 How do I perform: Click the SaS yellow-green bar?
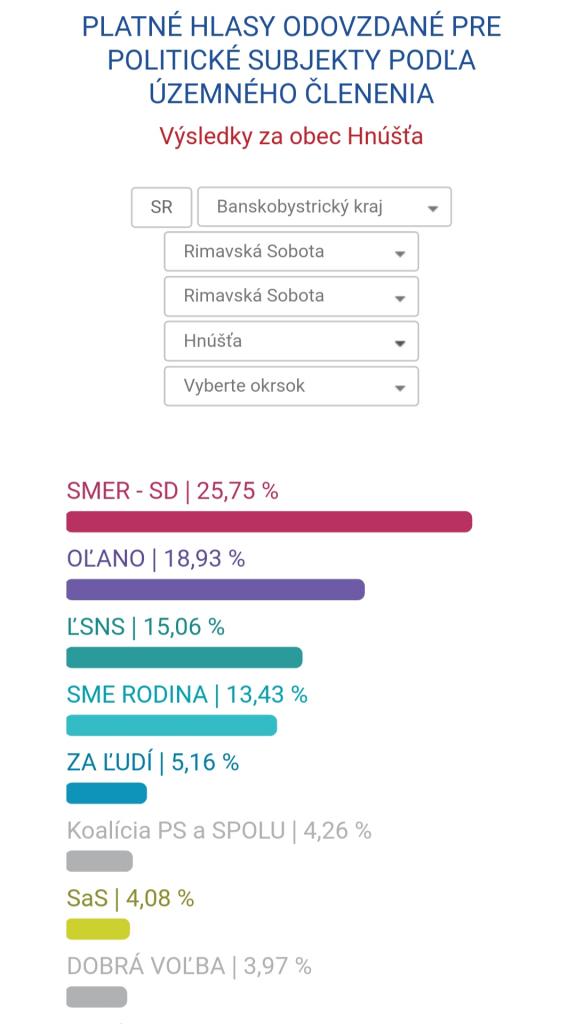click(x=98, y=929)
